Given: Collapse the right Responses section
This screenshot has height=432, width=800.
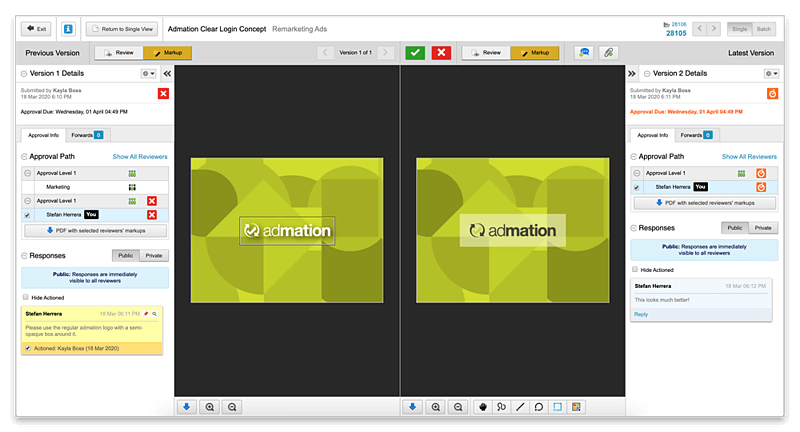Looking at the screenshot, I should (634, 228).
